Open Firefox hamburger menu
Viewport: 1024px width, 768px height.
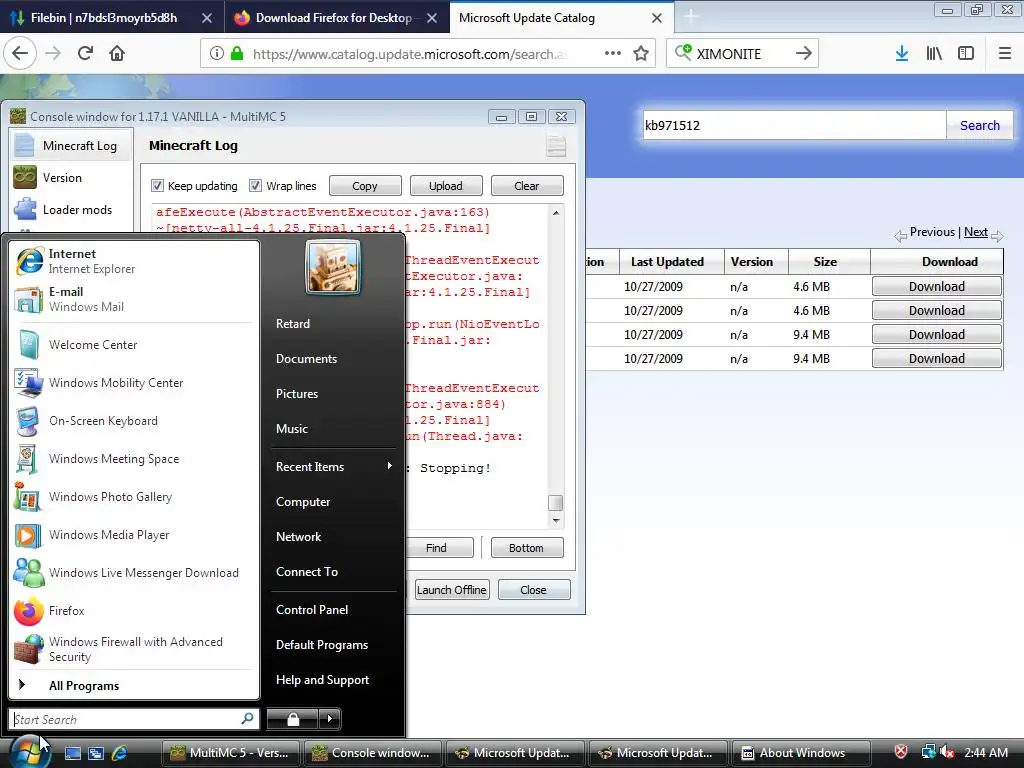tap(1005, 54)
